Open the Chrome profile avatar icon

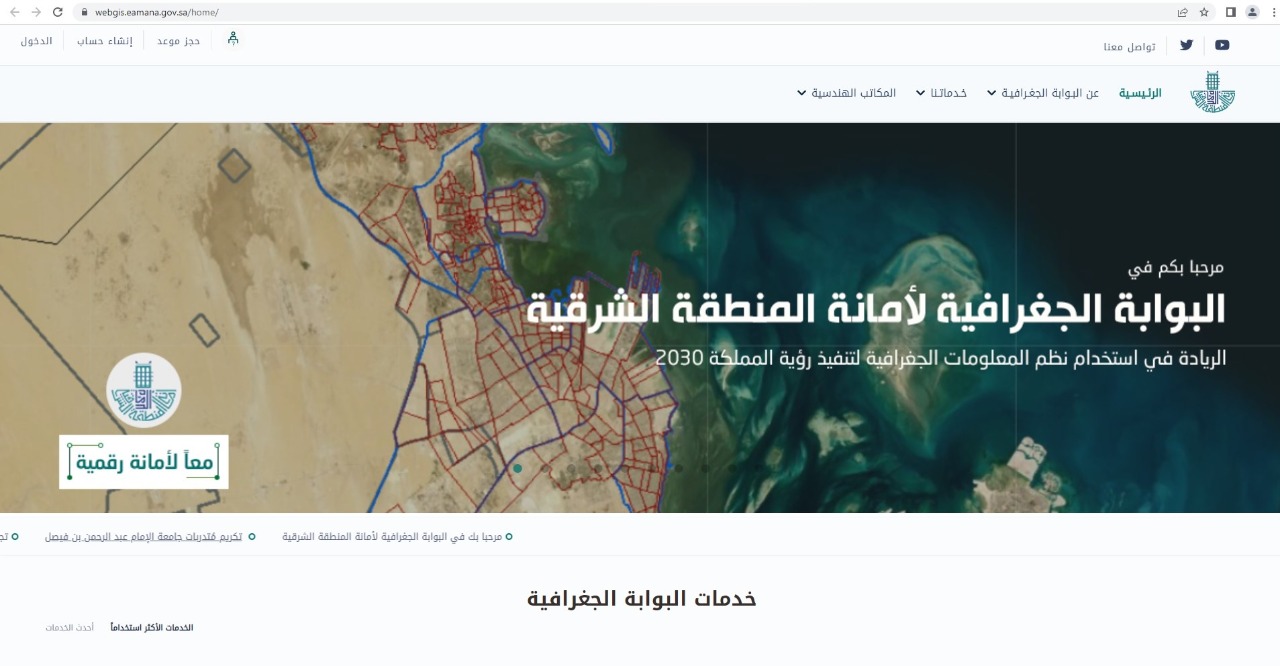[x=1251, y=12]
